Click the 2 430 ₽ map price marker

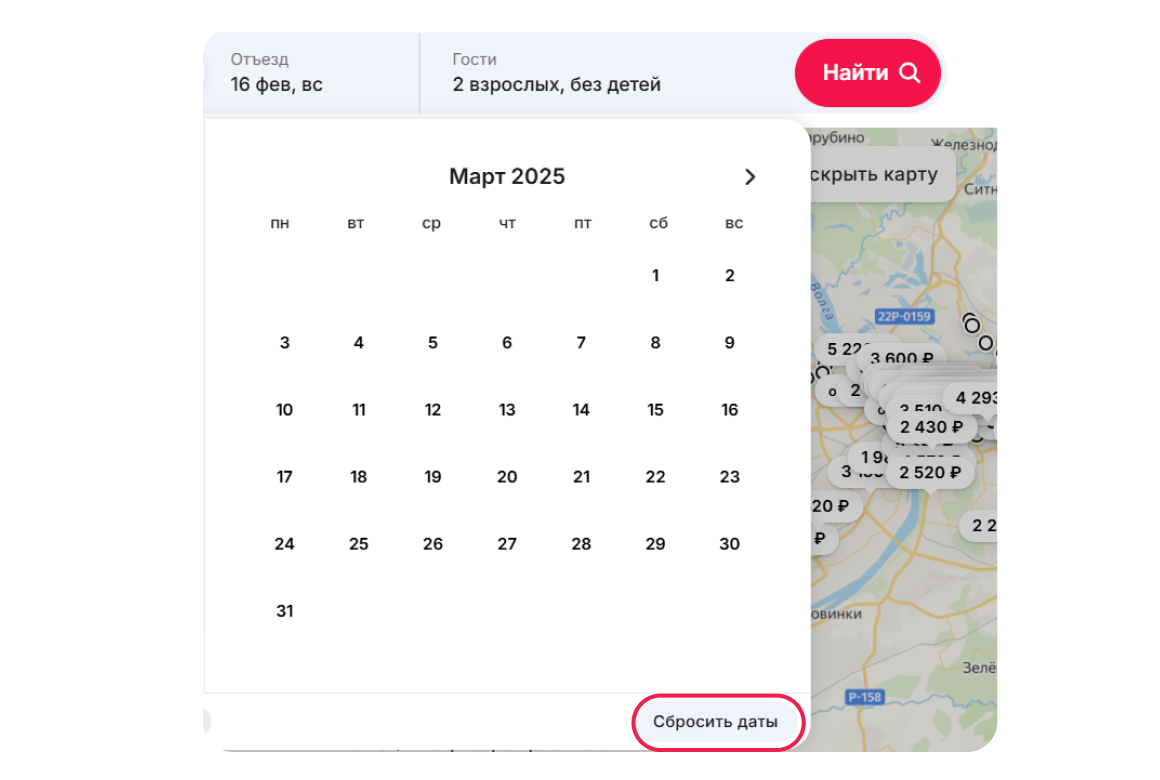931,428
